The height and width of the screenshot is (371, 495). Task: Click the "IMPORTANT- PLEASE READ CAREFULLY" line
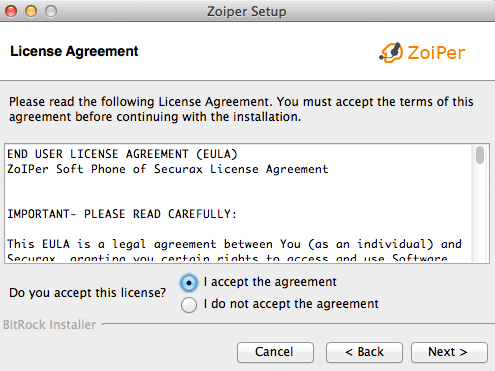[122, 214]
